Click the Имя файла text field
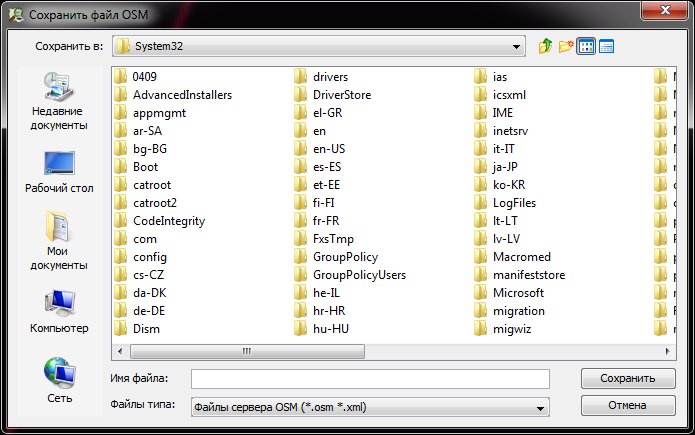Screen dimensions: 695x435 pyautogui.click(x=370, y=379)
